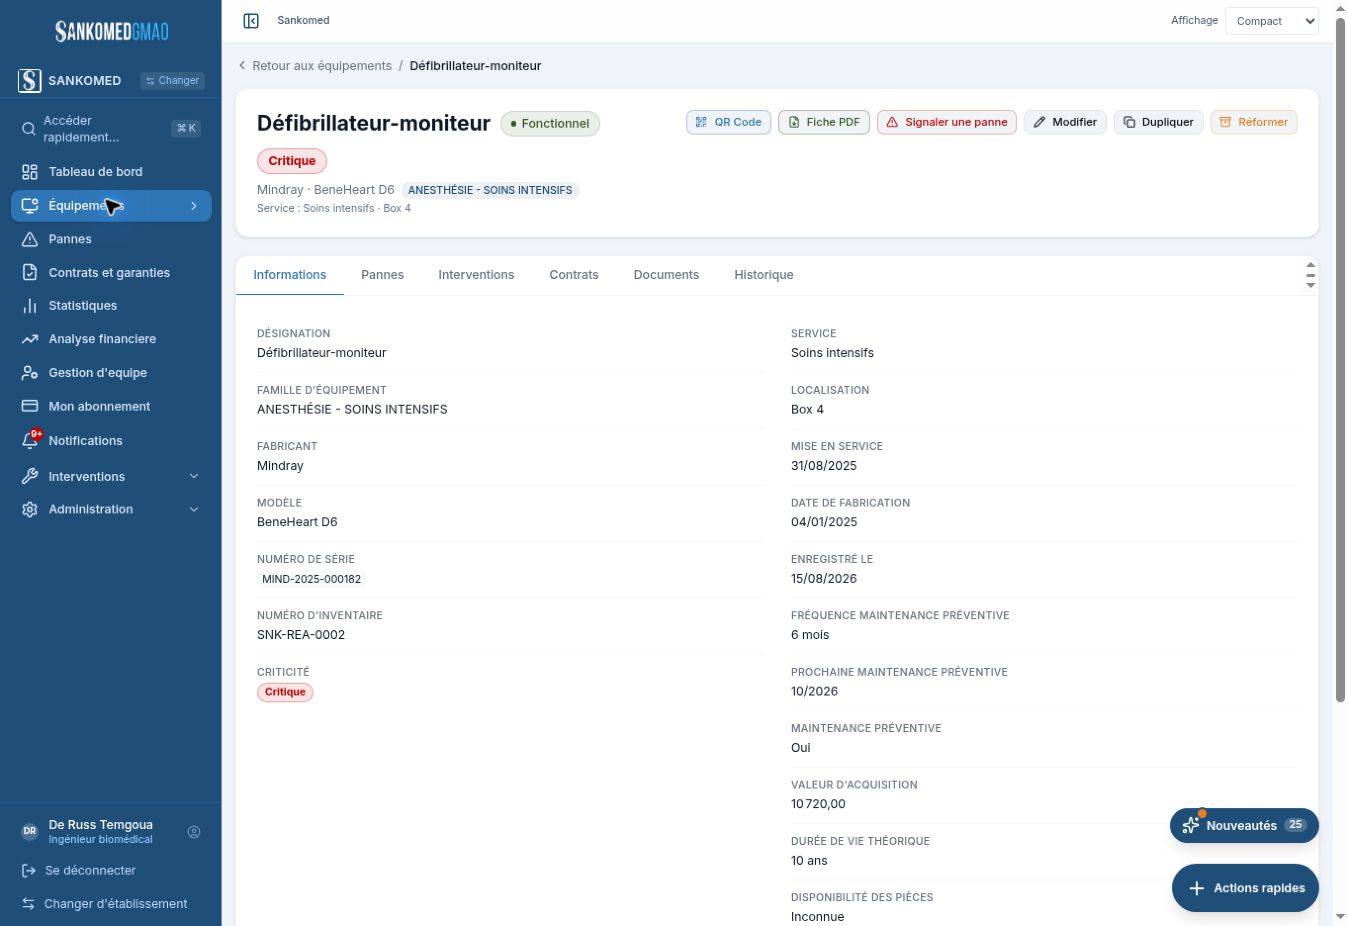This screenshot has height=926, width=1348.
Task: Click the user profile icon beside De Russ Temgoua
Action: (x=194, y=832)
